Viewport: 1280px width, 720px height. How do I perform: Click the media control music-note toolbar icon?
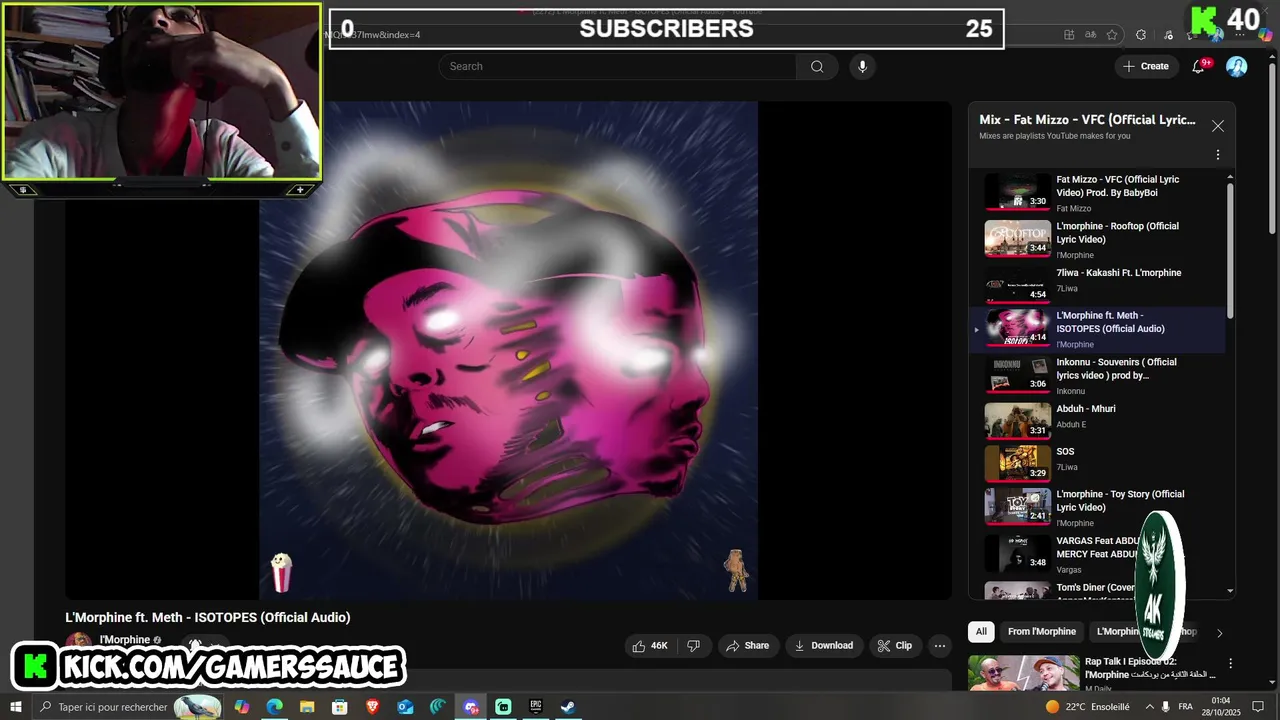(1168, 35)
